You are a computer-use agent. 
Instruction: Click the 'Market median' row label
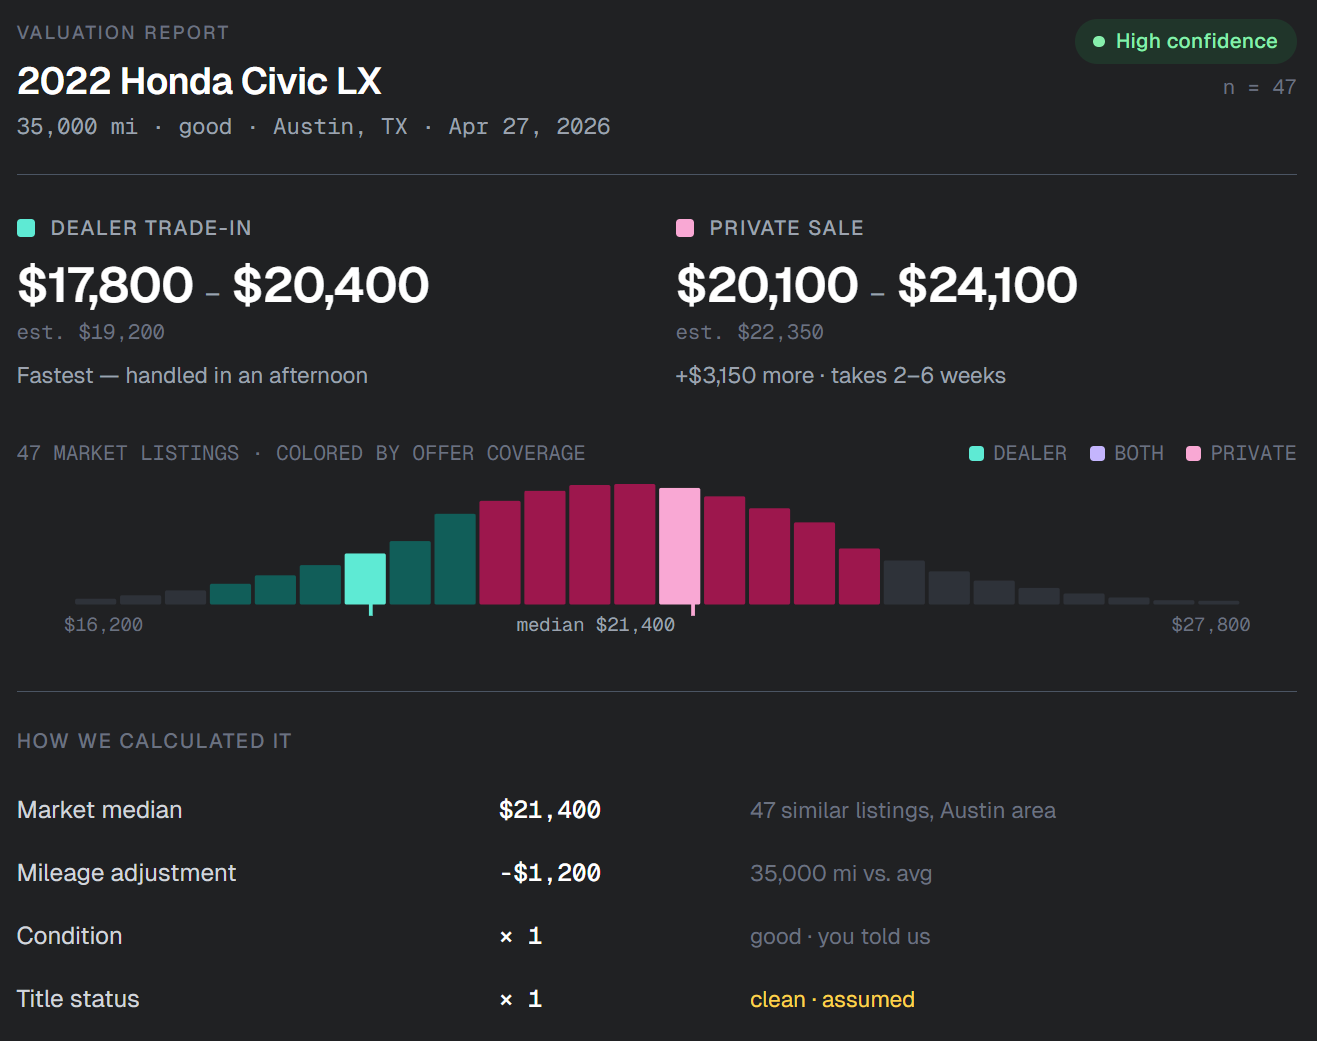[x=100, y=810]
